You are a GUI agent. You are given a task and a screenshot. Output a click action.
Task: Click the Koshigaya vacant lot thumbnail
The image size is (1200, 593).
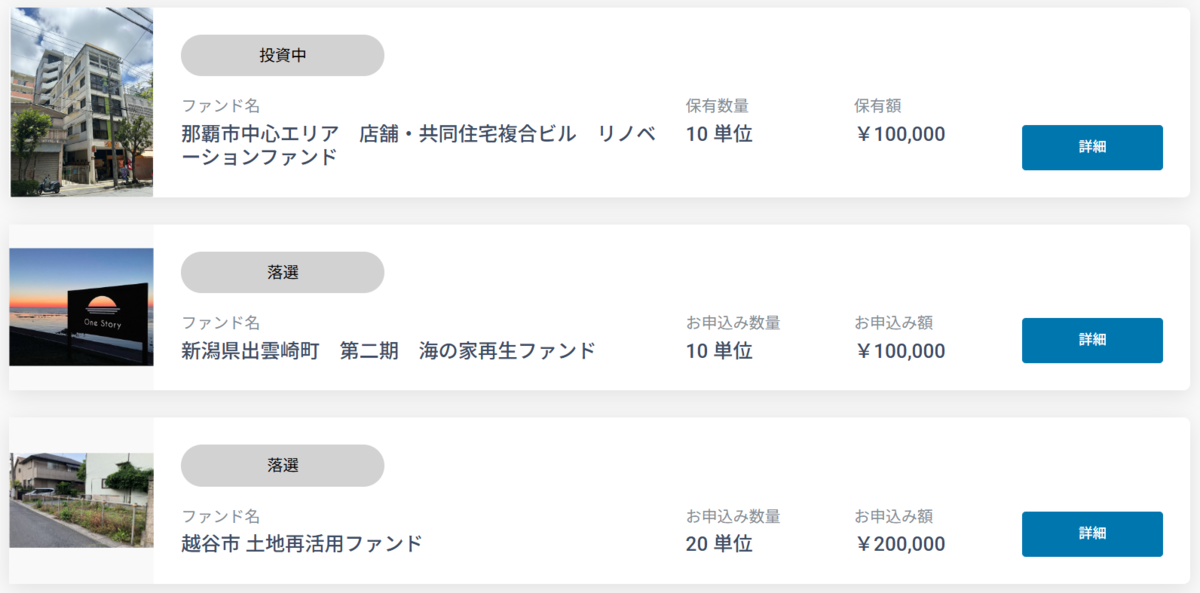tap(82, 500)
